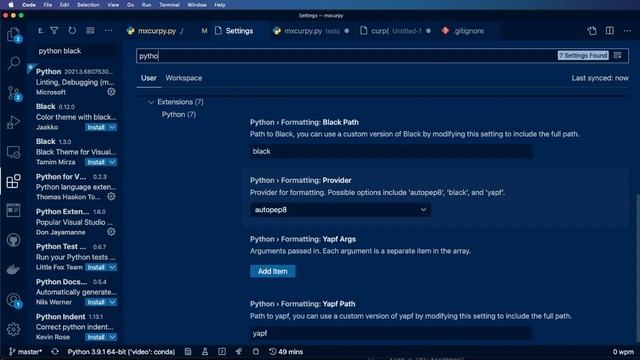Open install options arrow for Python Docstring extension

coord(112,302)
